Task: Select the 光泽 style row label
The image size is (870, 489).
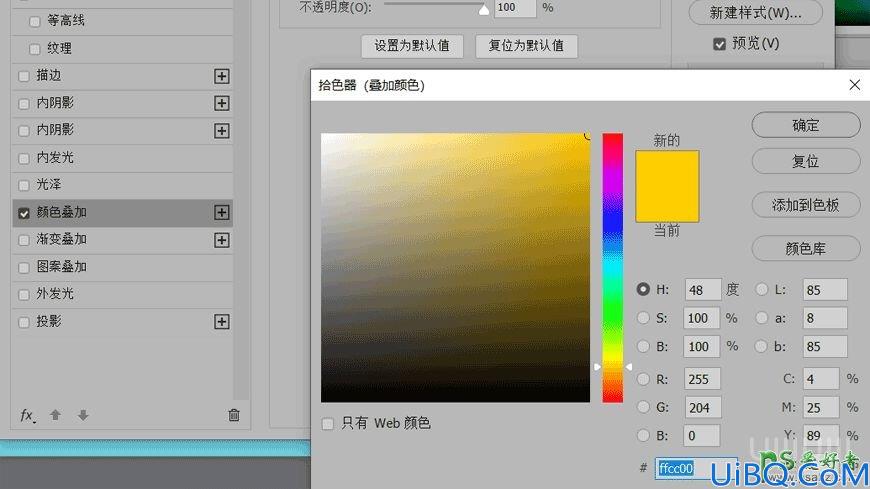Action: click(49, 184)
